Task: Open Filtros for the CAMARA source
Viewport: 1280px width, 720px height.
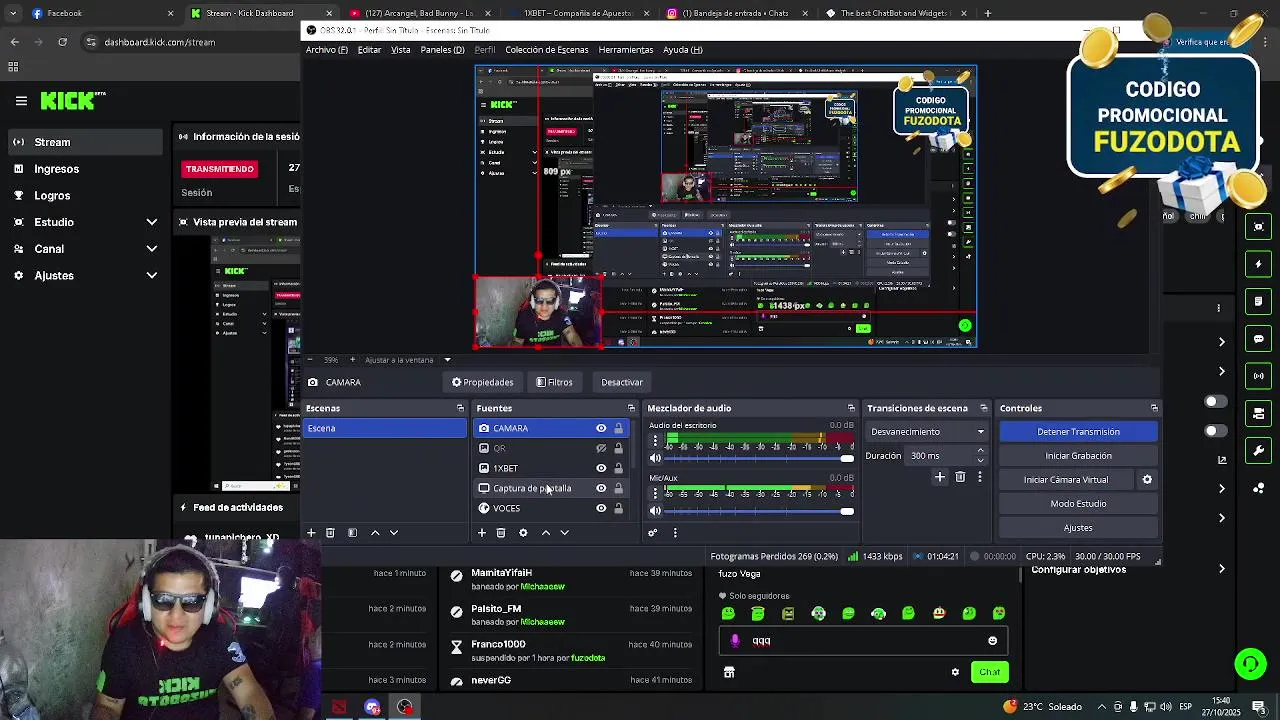Action: click(554, 382)
